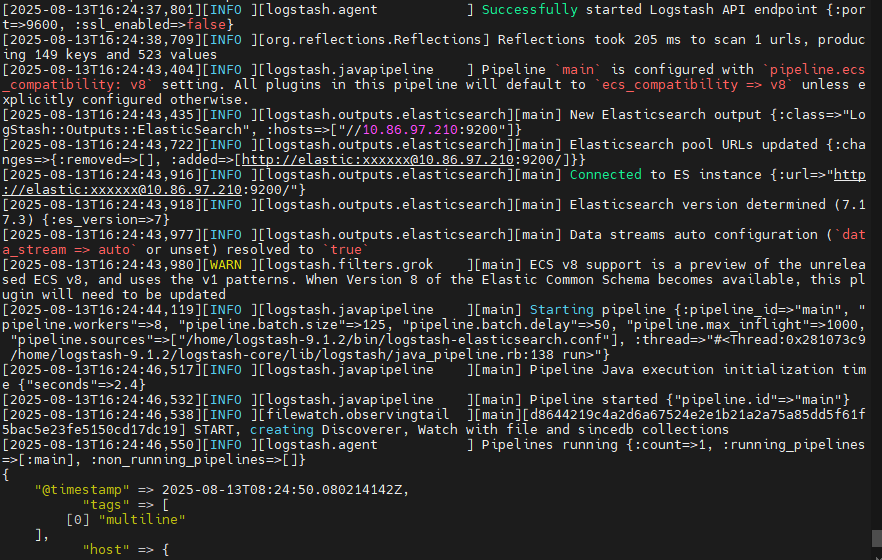Click the timestamp 2025-08-13T16:24:43,980

click(101, 265)
